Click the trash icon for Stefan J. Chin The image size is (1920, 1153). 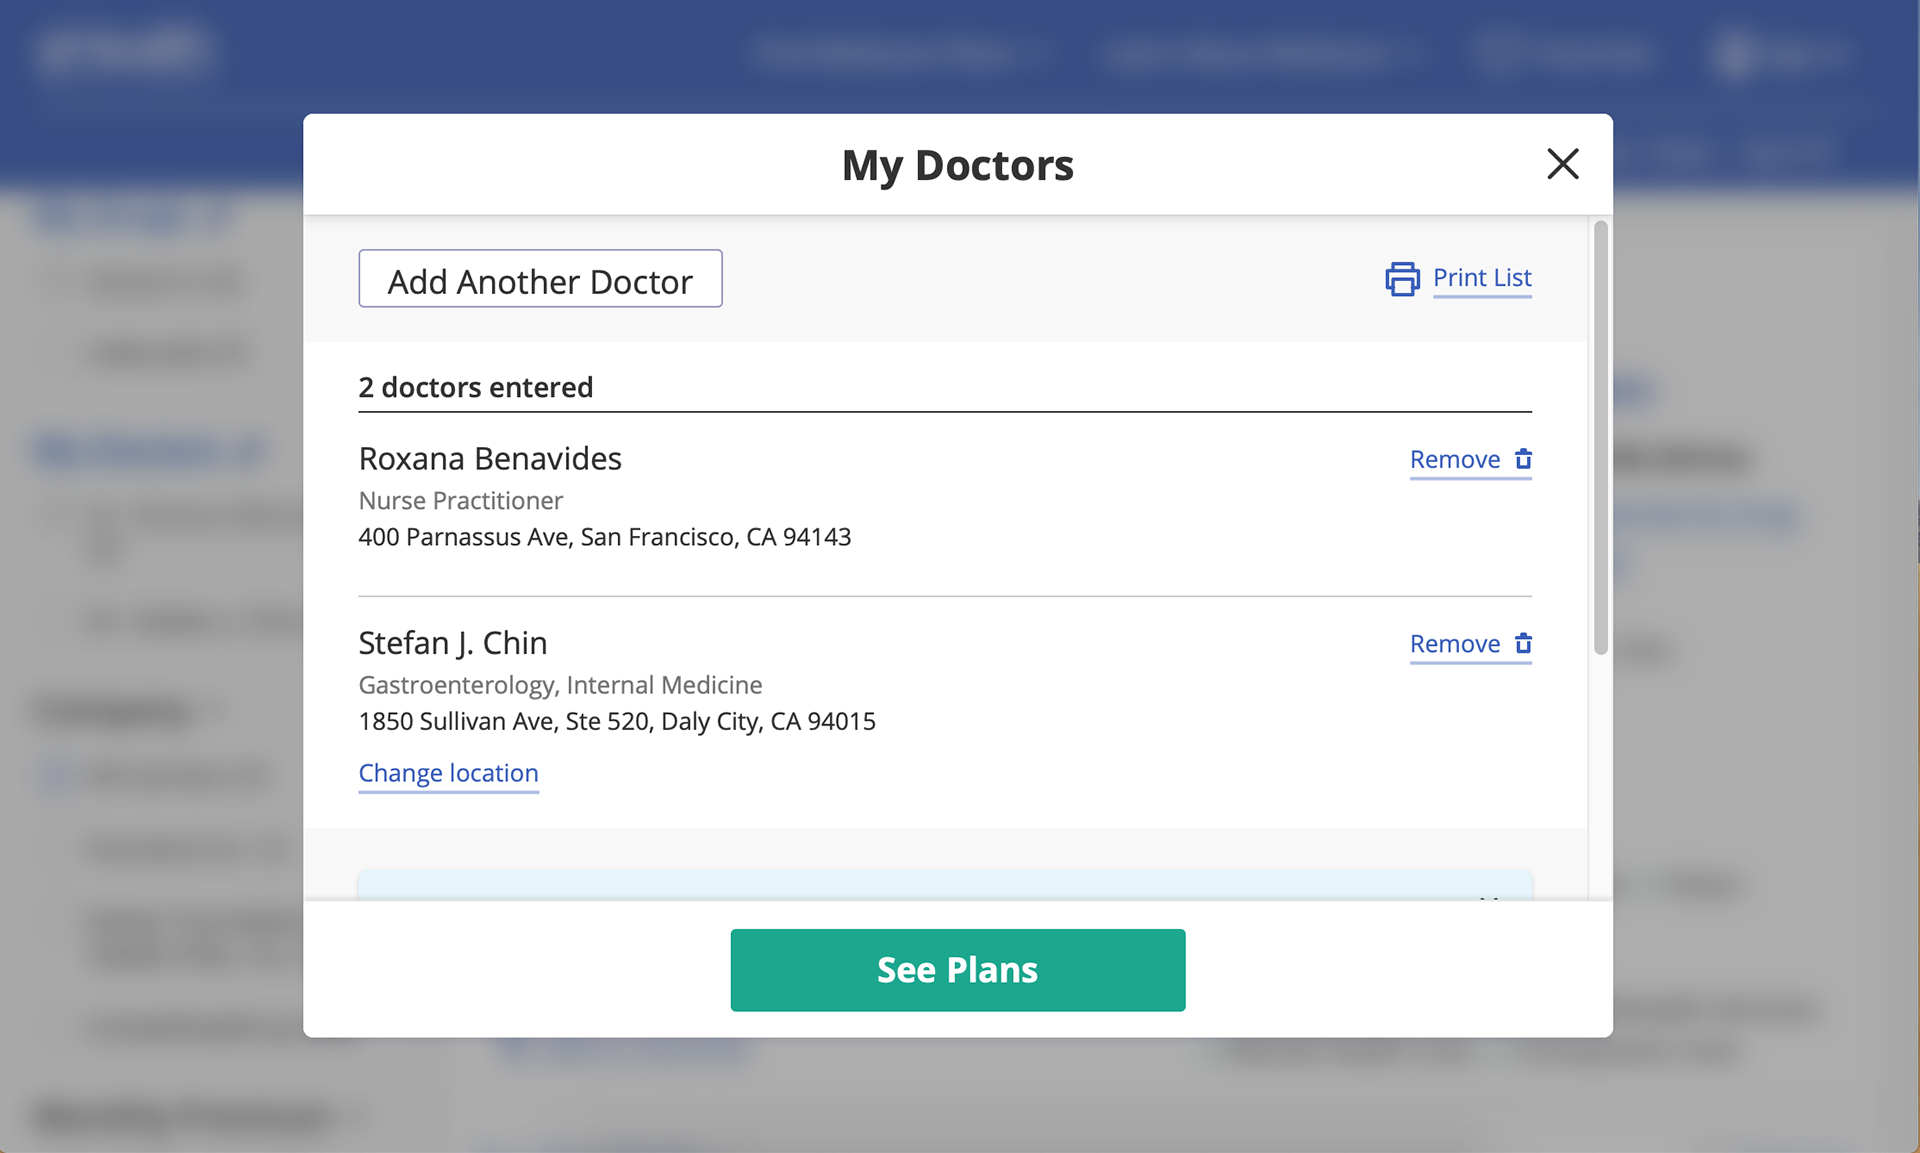[1523, 643]
